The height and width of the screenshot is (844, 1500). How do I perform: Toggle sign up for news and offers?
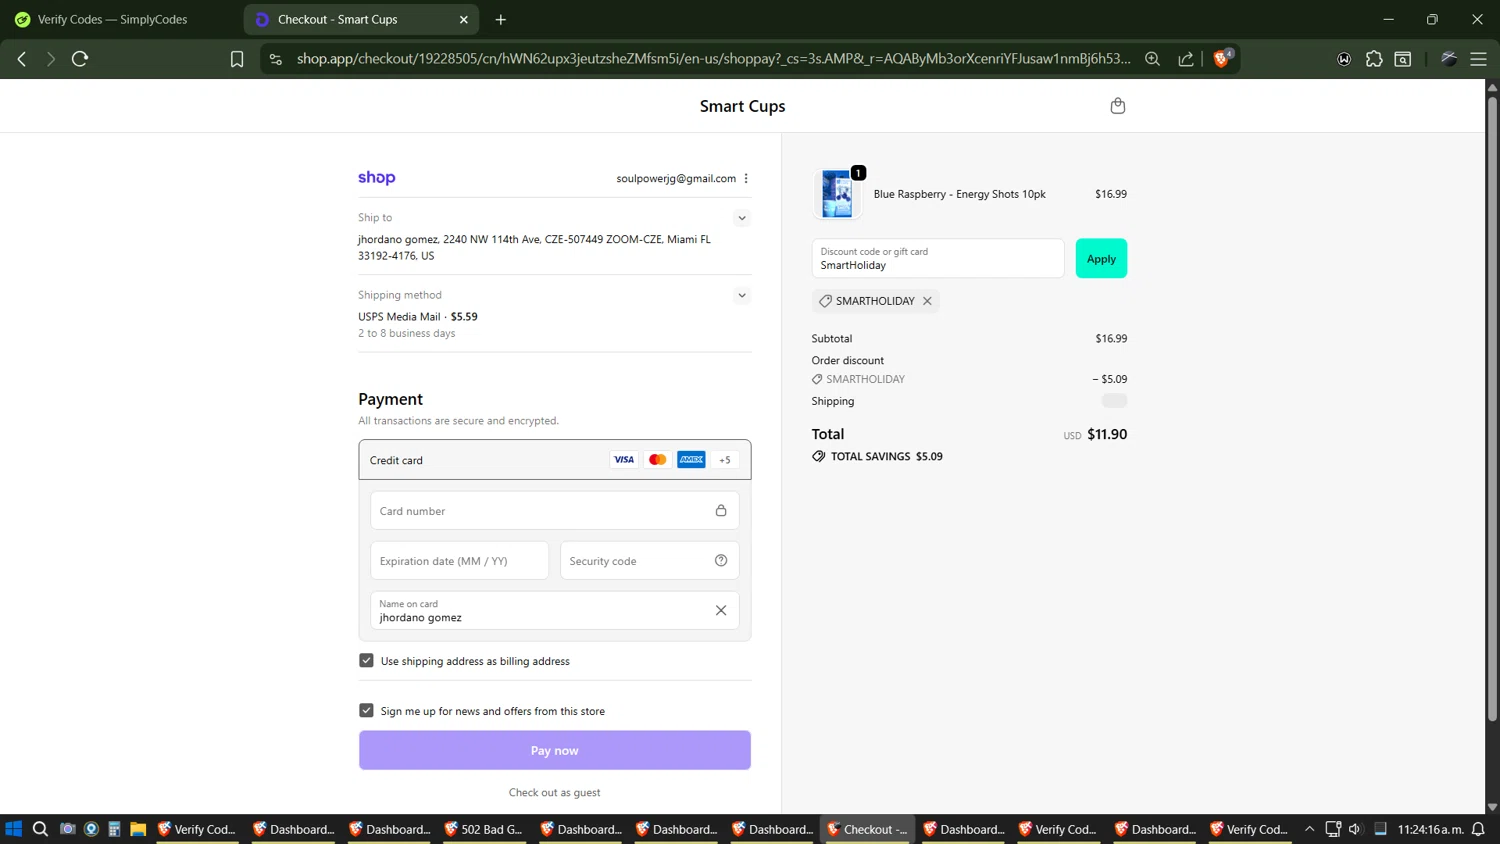(x=366, y=711)
